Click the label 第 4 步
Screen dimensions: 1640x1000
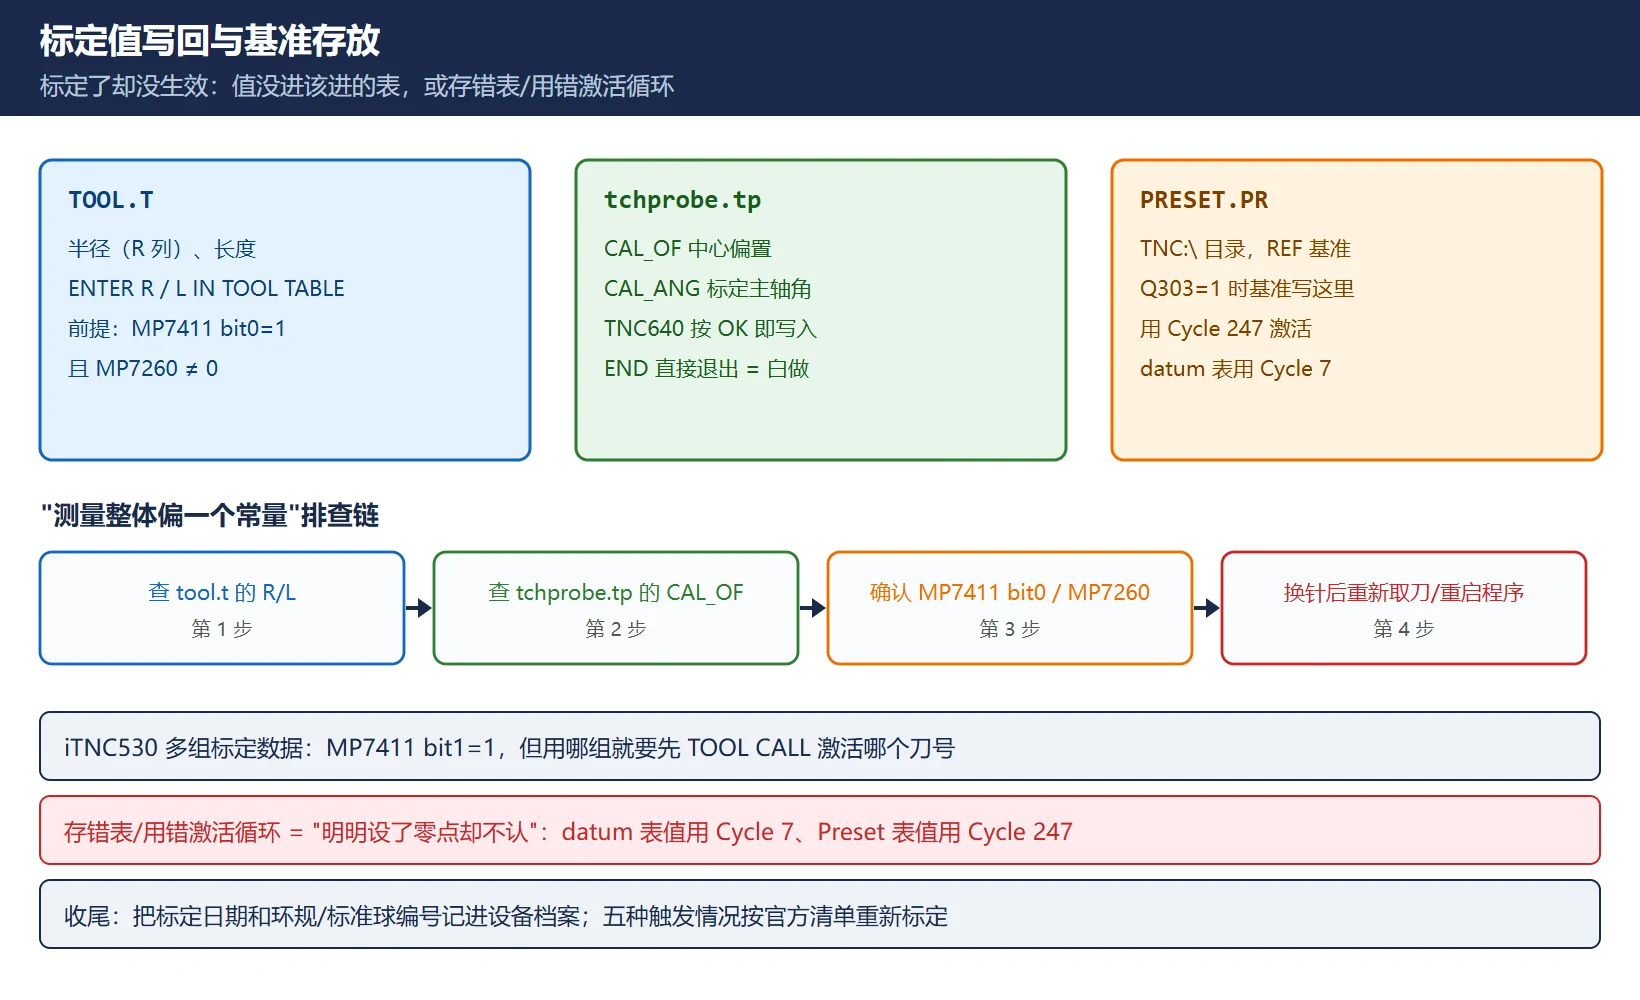click(x=1404, y=629)
